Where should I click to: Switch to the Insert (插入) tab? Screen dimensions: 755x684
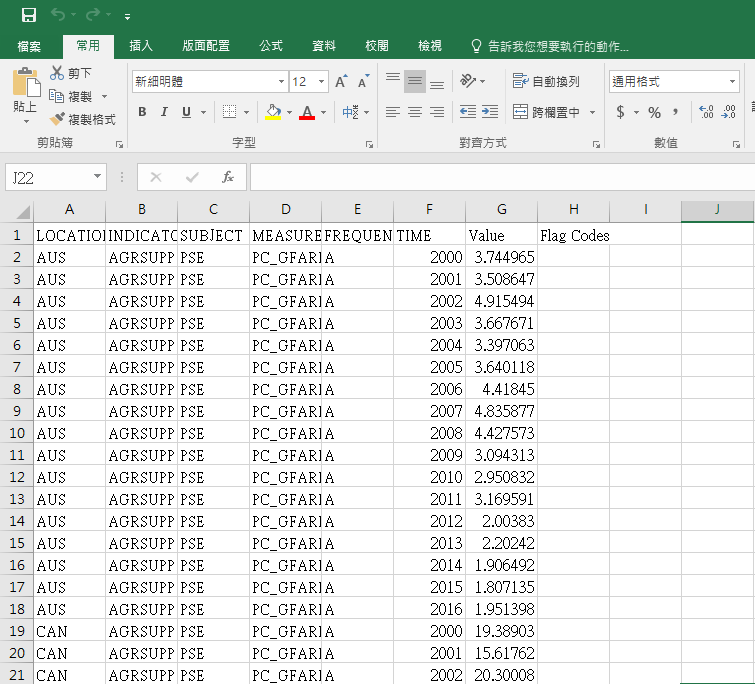pos(141,46)
